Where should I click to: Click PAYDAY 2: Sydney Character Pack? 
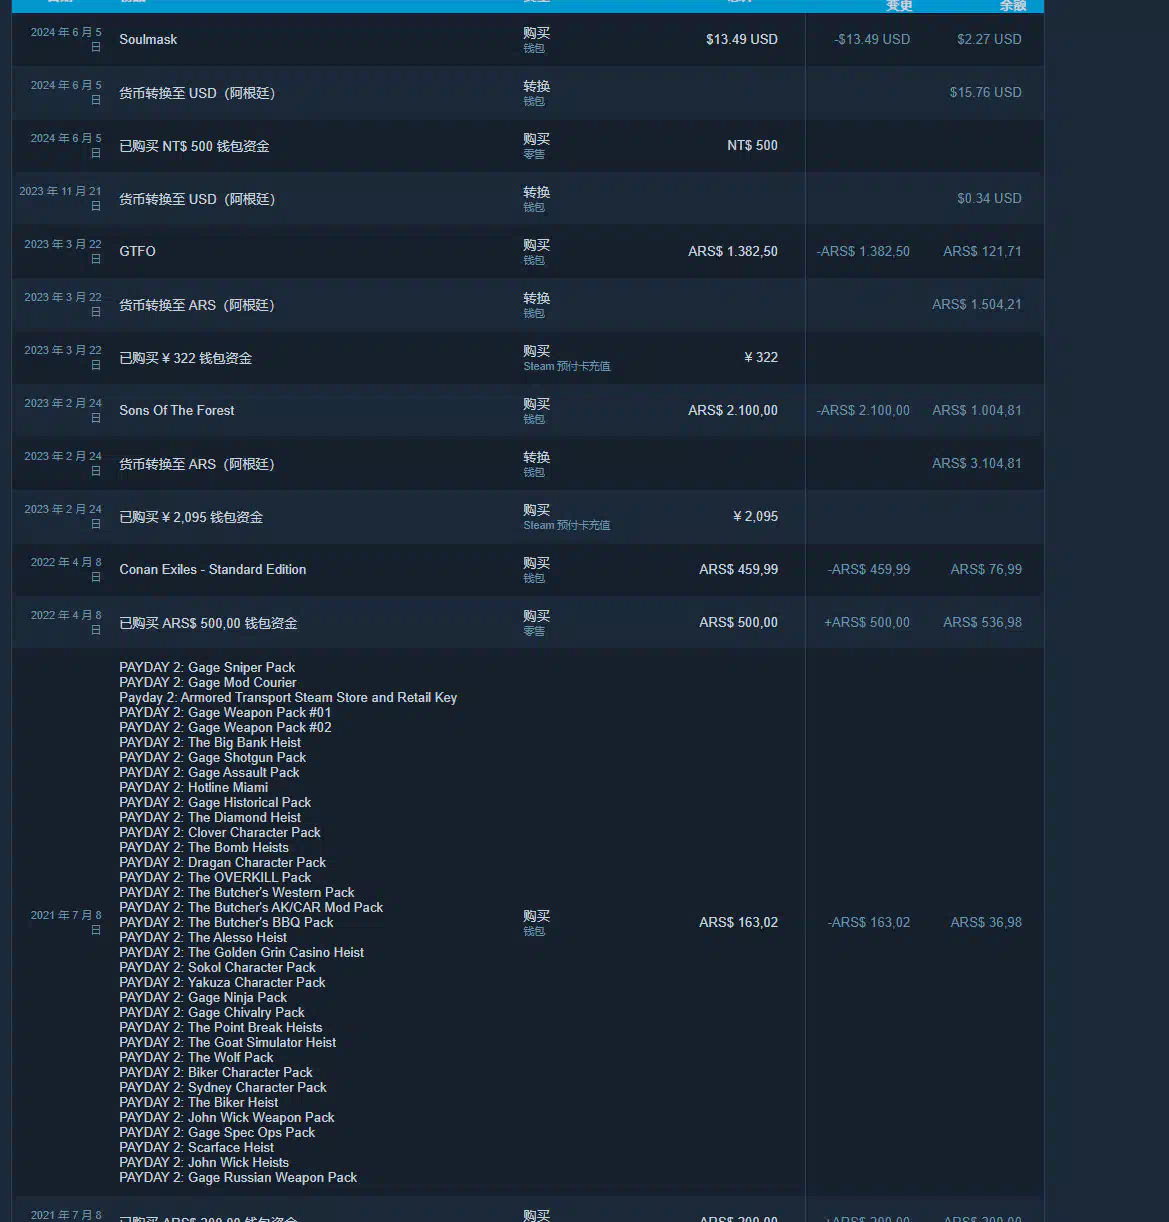tap(223, 1087)
